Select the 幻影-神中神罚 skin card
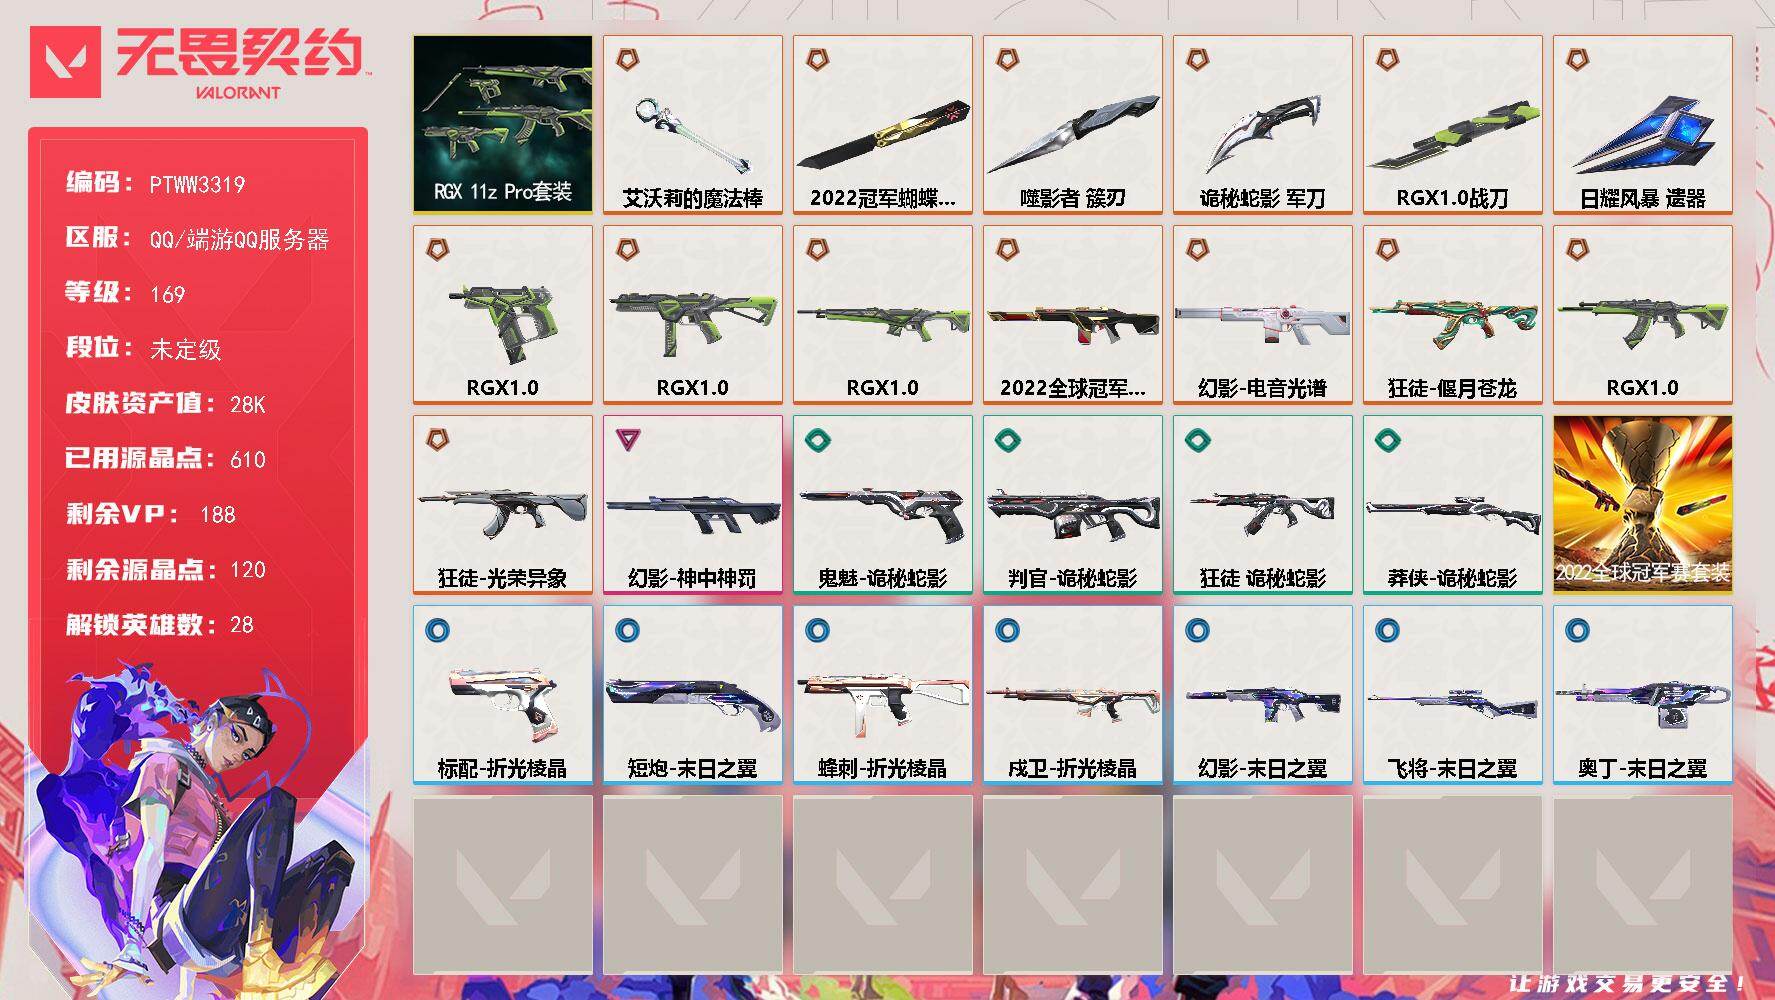The width and height of the screenshot is (1775, 1000). 693,504
